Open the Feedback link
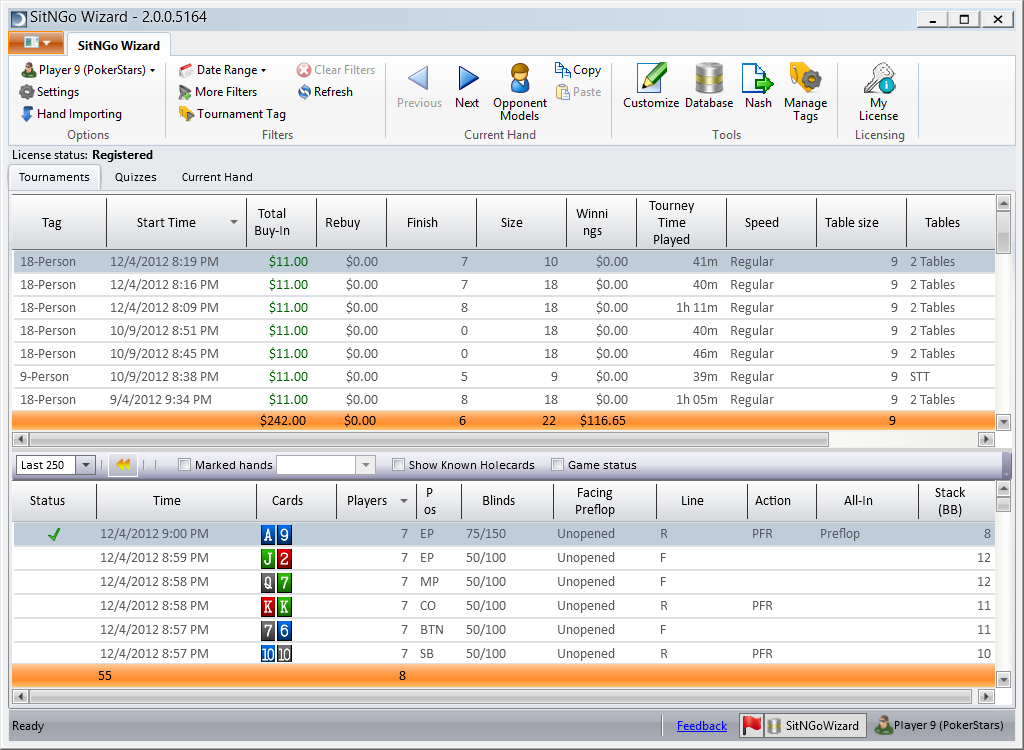This screenshot has width=1024, height=750. [701, 726]
